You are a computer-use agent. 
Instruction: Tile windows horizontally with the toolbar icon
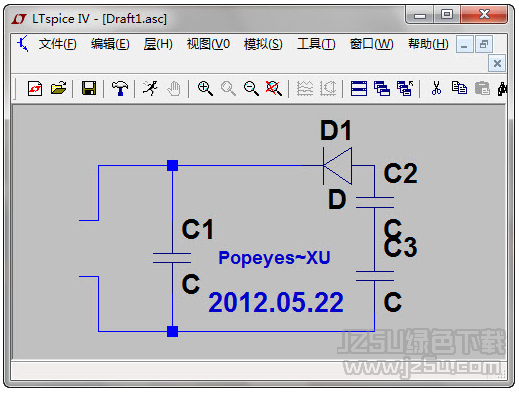coord(359,89)
